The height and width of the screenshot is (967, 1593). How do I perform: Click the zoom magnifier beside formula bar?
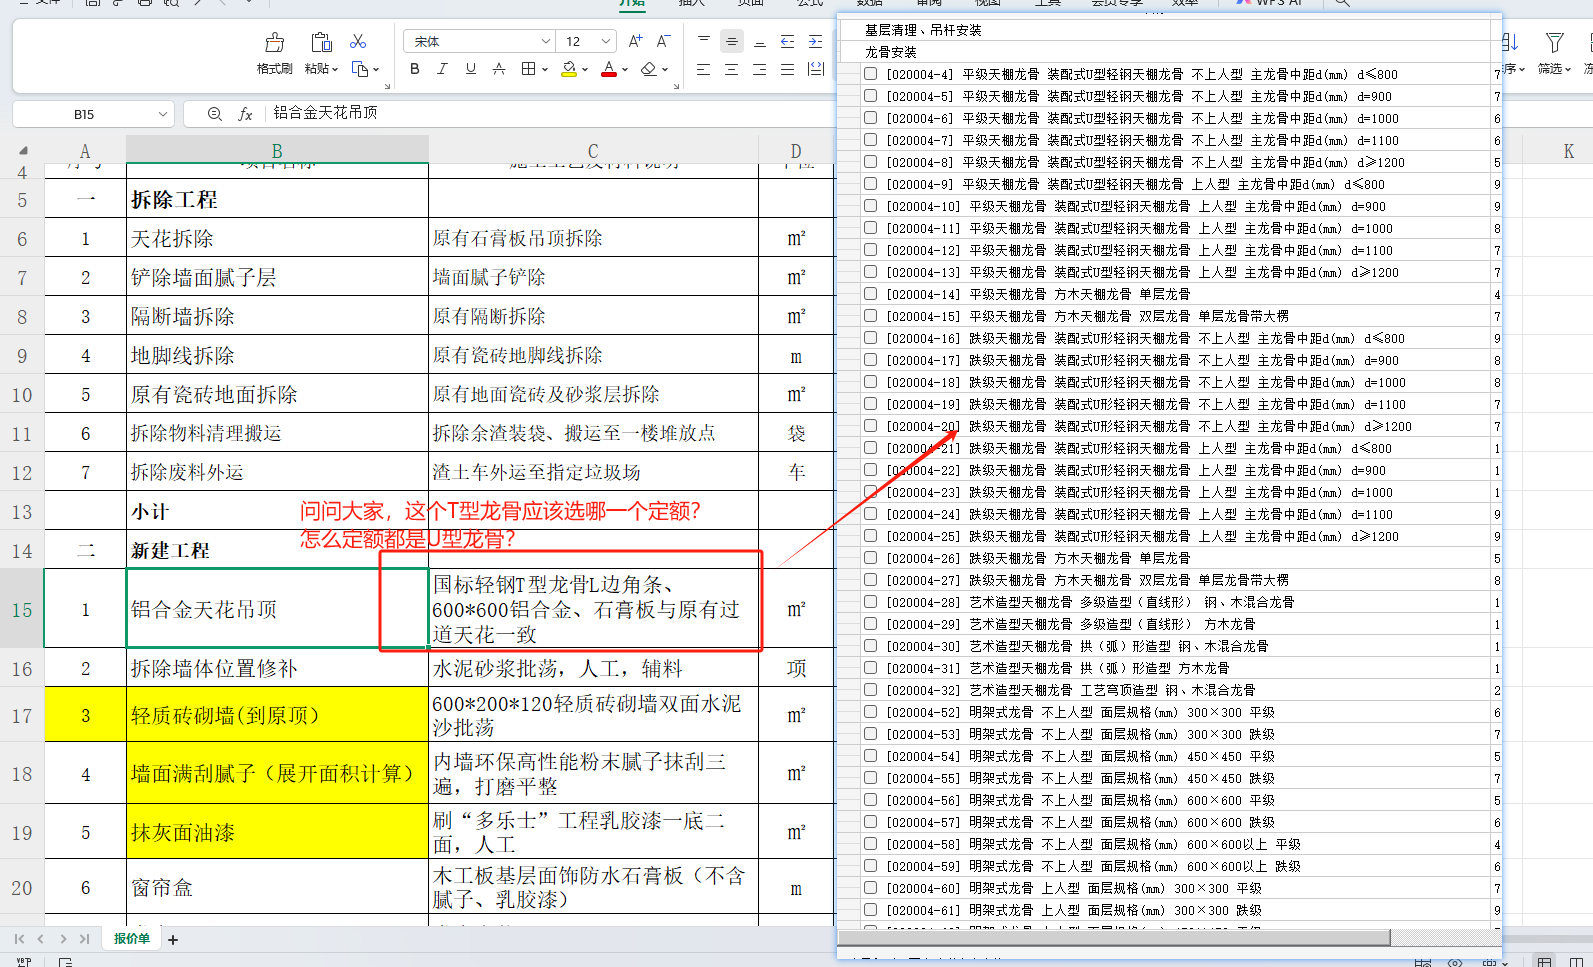click(215, 114)
